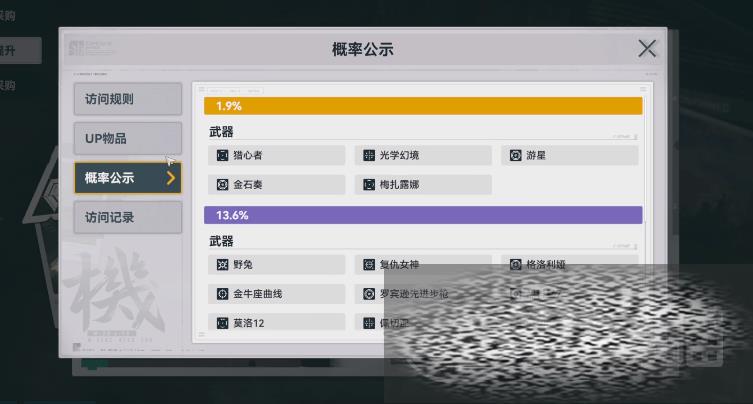Click the 武器 heading under 13.6%
The height and width of the screenshot is (404, 753).
point(221,241)
